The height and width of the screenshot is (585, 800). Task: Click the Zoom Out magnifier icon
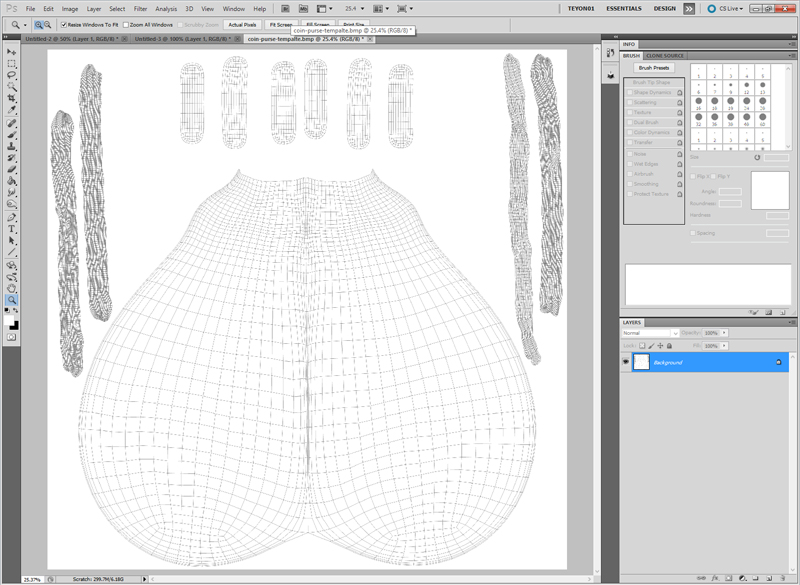(x=49, y=24)
